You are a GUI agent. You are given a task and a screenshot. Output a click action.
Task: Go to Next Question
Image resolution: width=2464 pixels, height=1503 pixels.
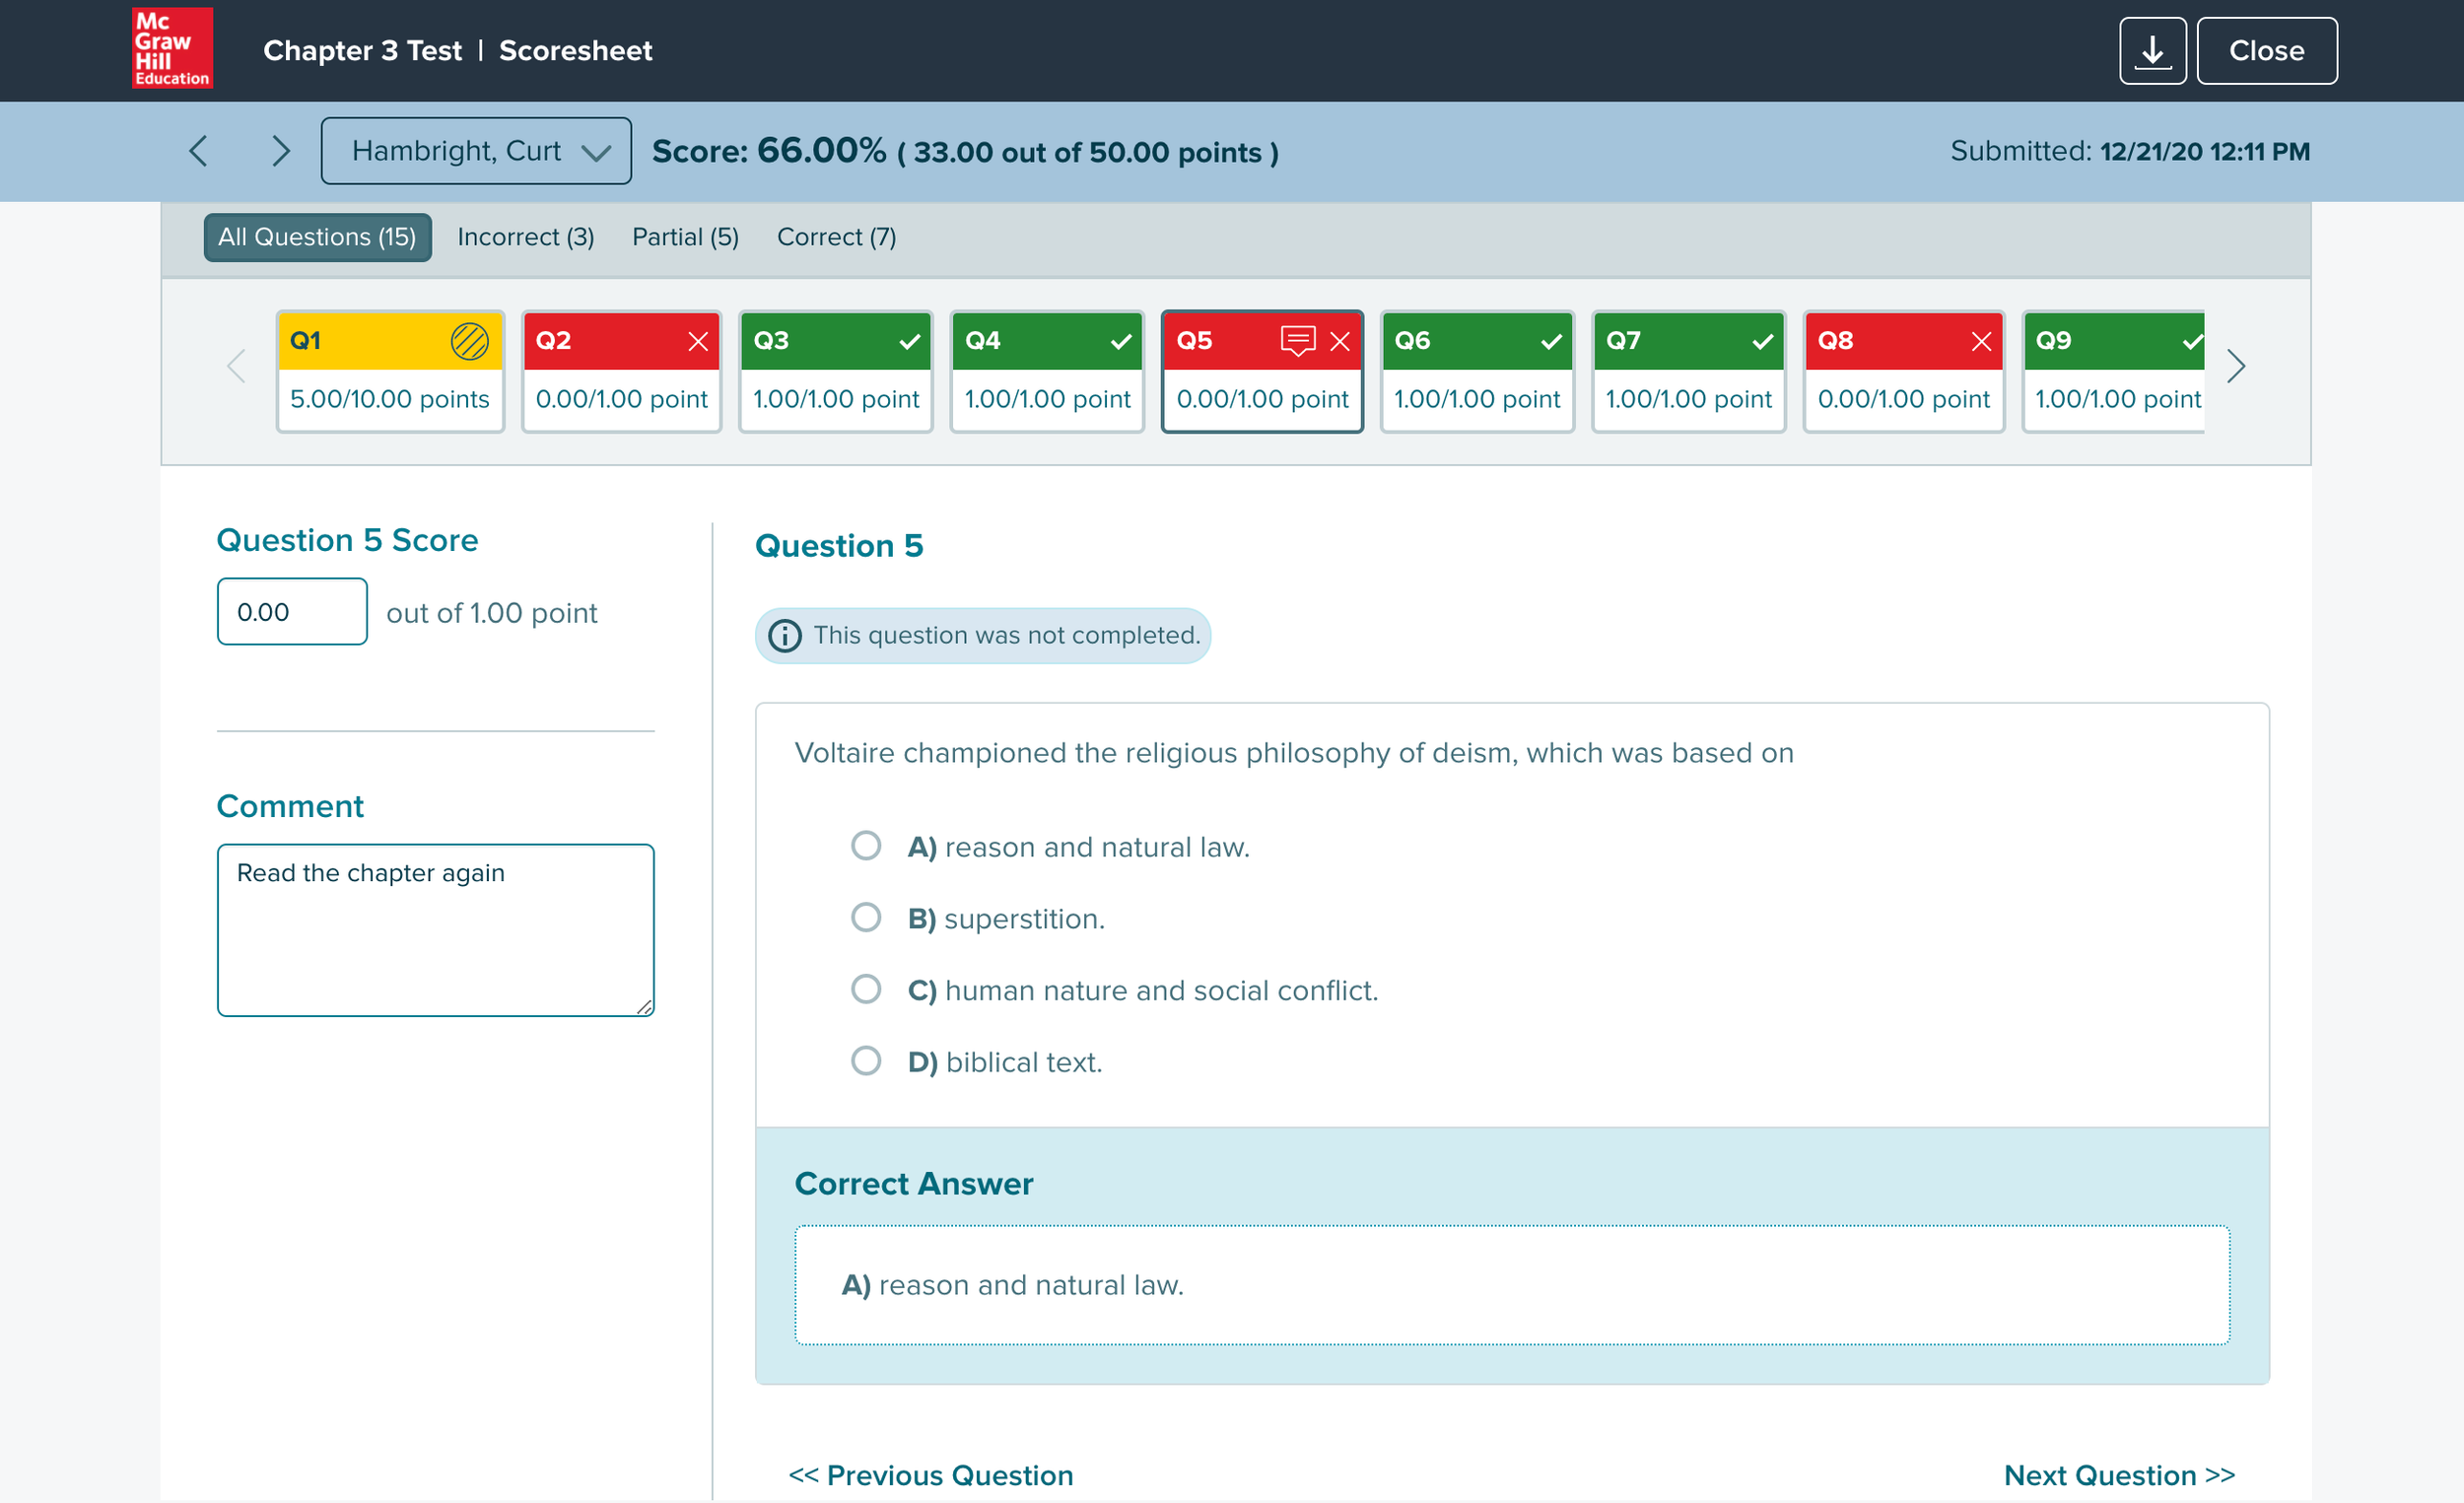[x=2121, y=1474]
